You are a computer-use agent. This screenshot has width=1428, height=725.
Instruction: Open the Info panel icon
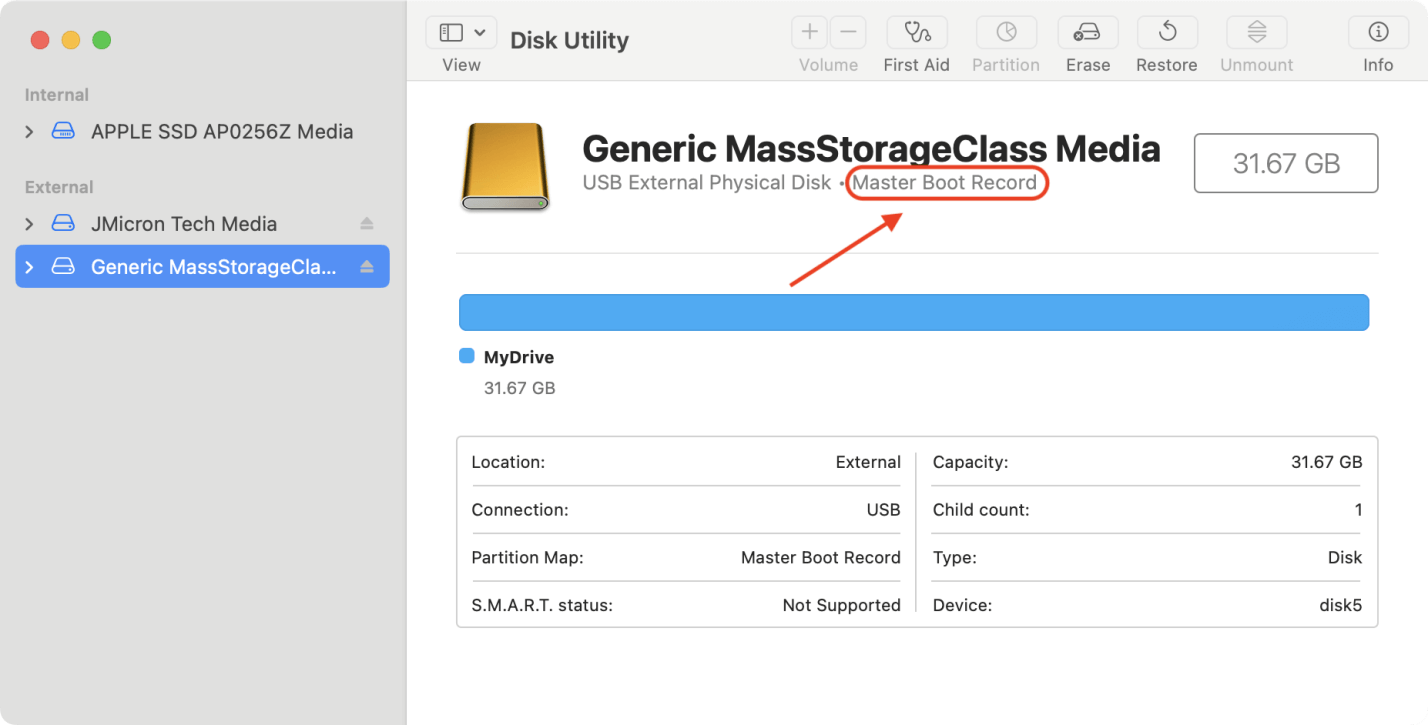[1377, 33]
